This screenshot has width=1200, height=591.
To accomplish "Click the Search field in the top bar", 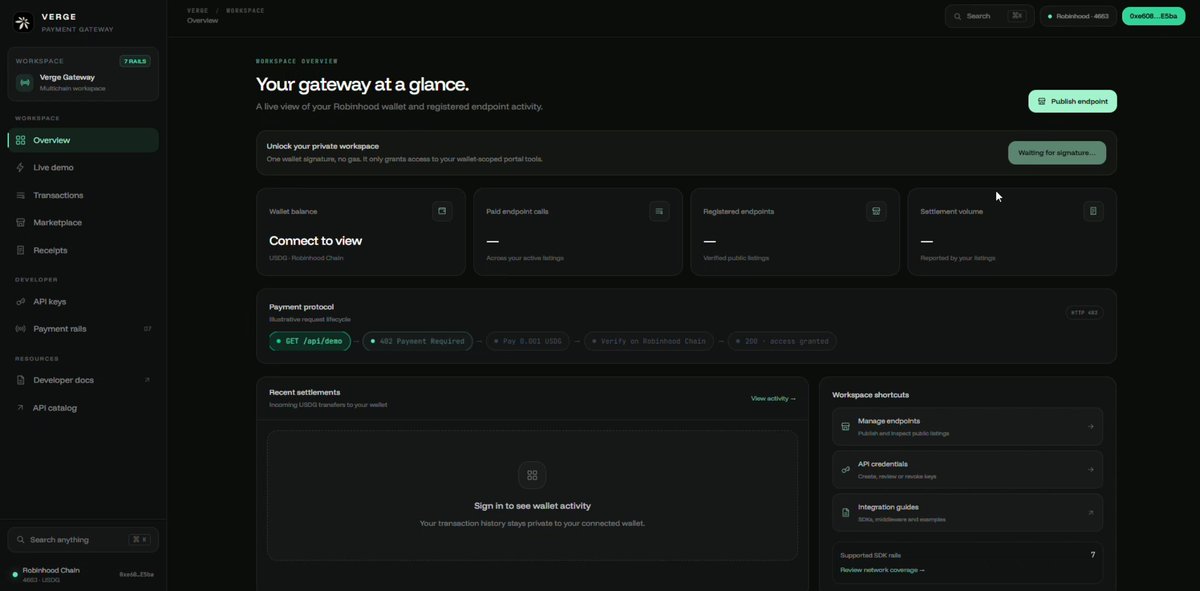I will point(990,16).
